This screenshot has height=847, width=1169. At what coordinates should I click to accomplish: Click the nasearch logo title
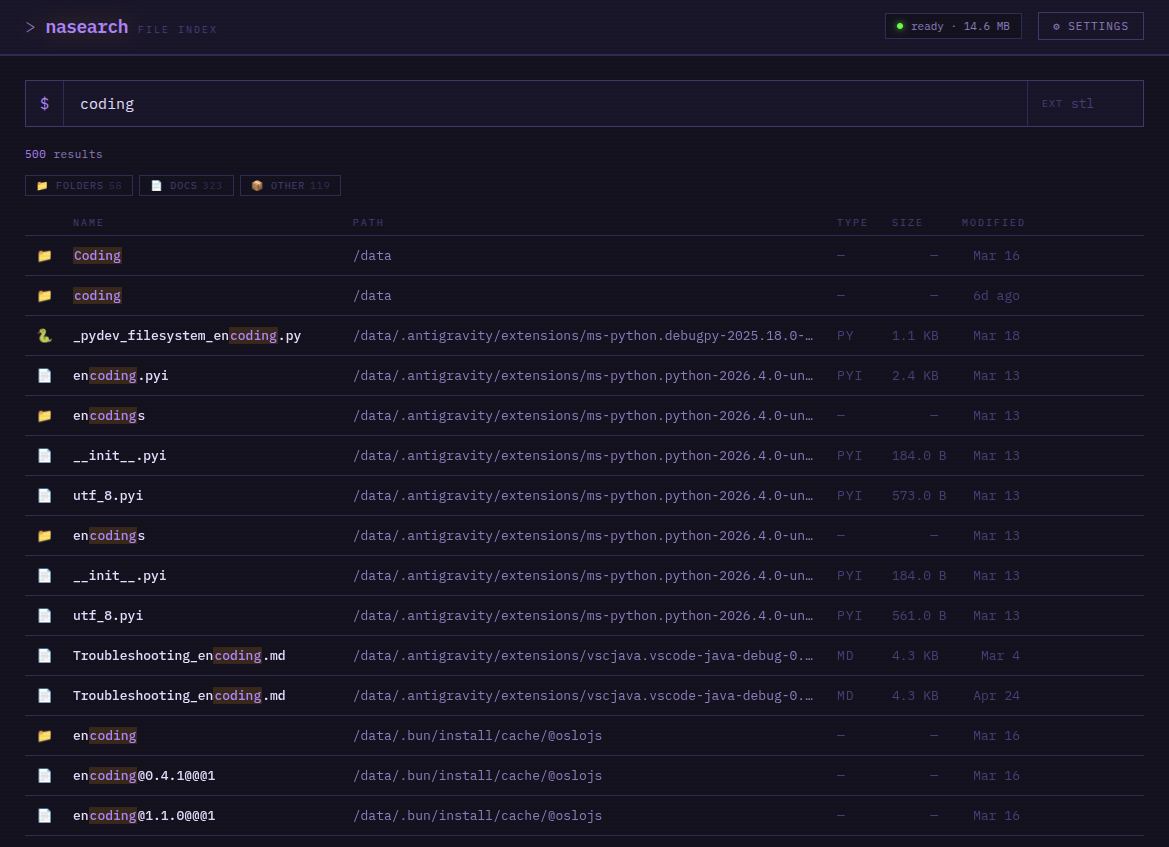pyautogui.click(x=86, y=27)
